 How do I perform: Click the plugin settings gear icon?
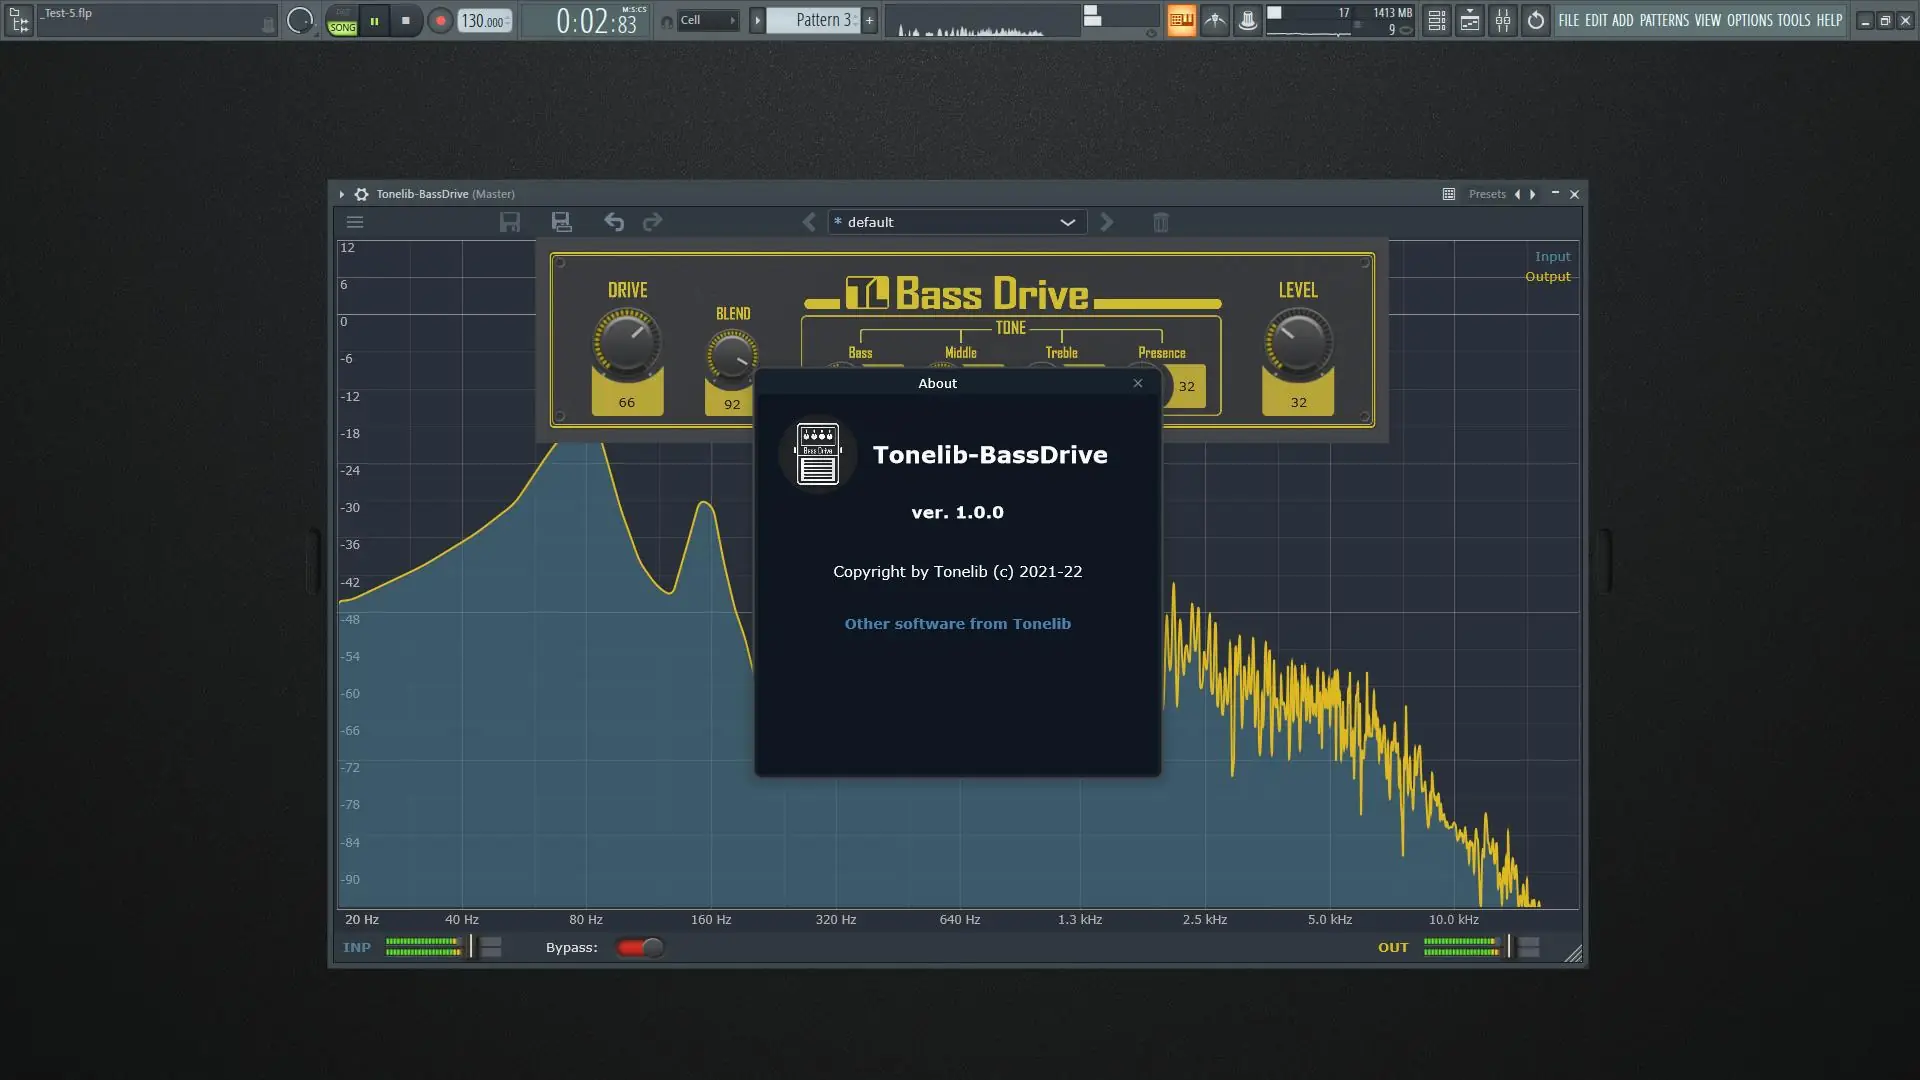coord(361,194)
